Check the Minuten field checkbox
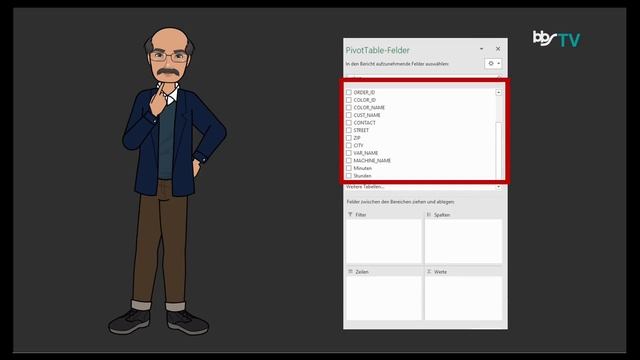This screenshot has height=360, width=640. (349, 168)
